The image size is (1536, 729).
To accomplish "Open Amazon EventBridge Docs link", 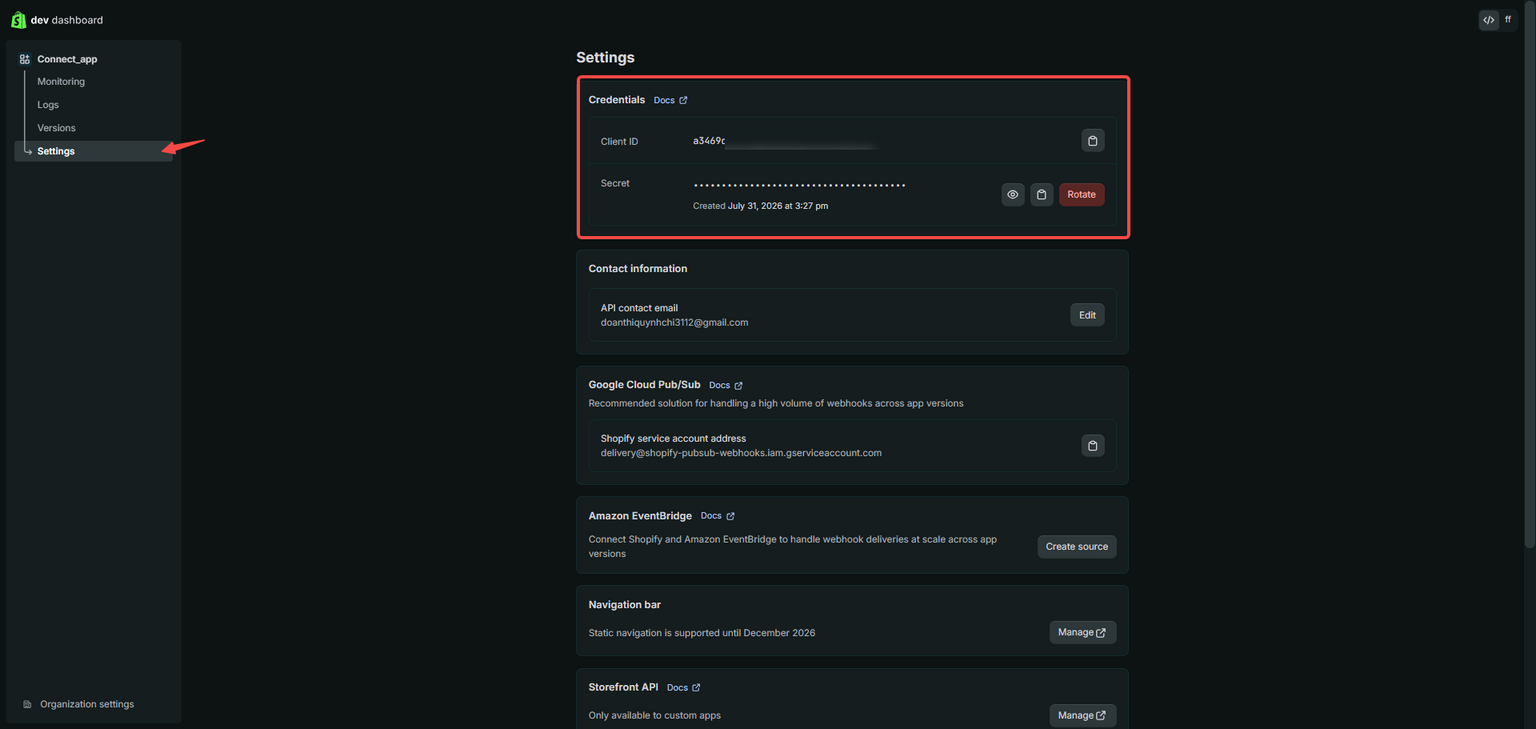I will coord(718,516).
